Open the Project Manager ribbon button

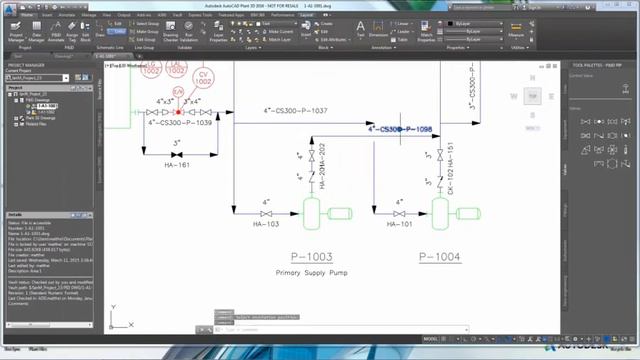tap(16, 31)
